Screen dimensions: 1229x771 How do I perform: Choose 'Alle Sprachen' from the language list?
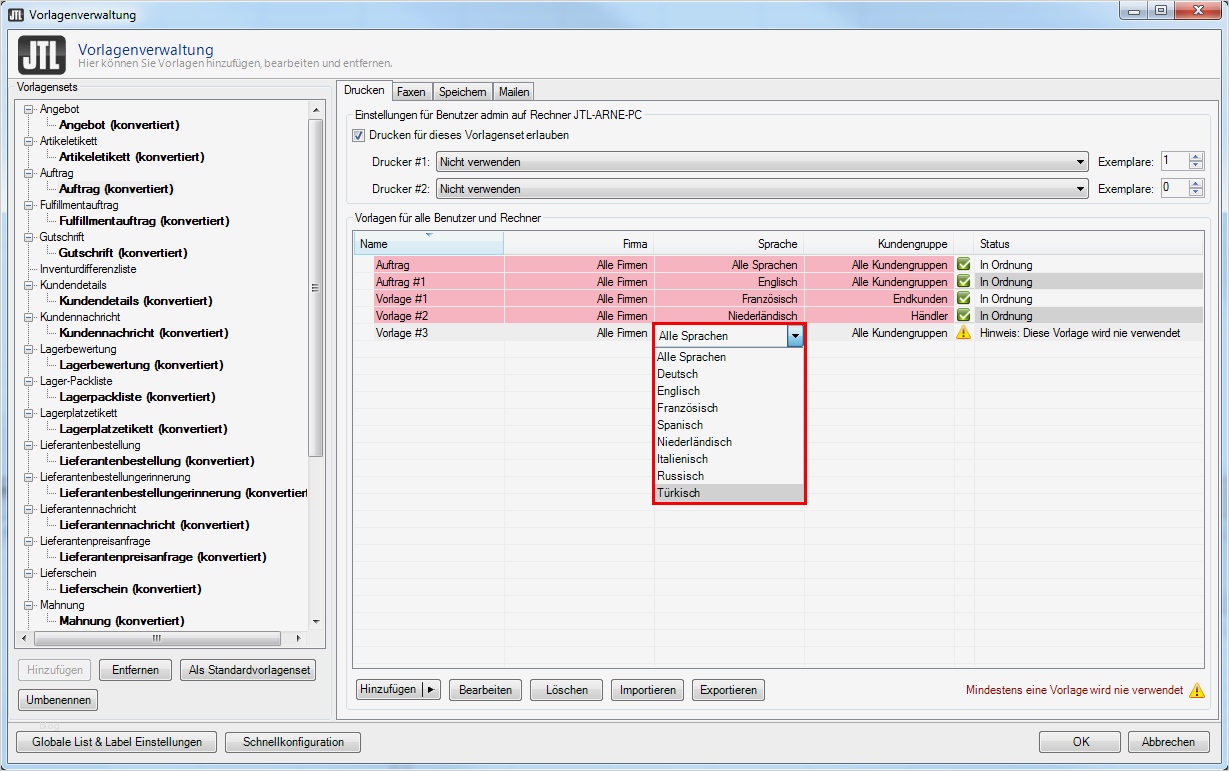pyautogui.click(x=729, y=357)
